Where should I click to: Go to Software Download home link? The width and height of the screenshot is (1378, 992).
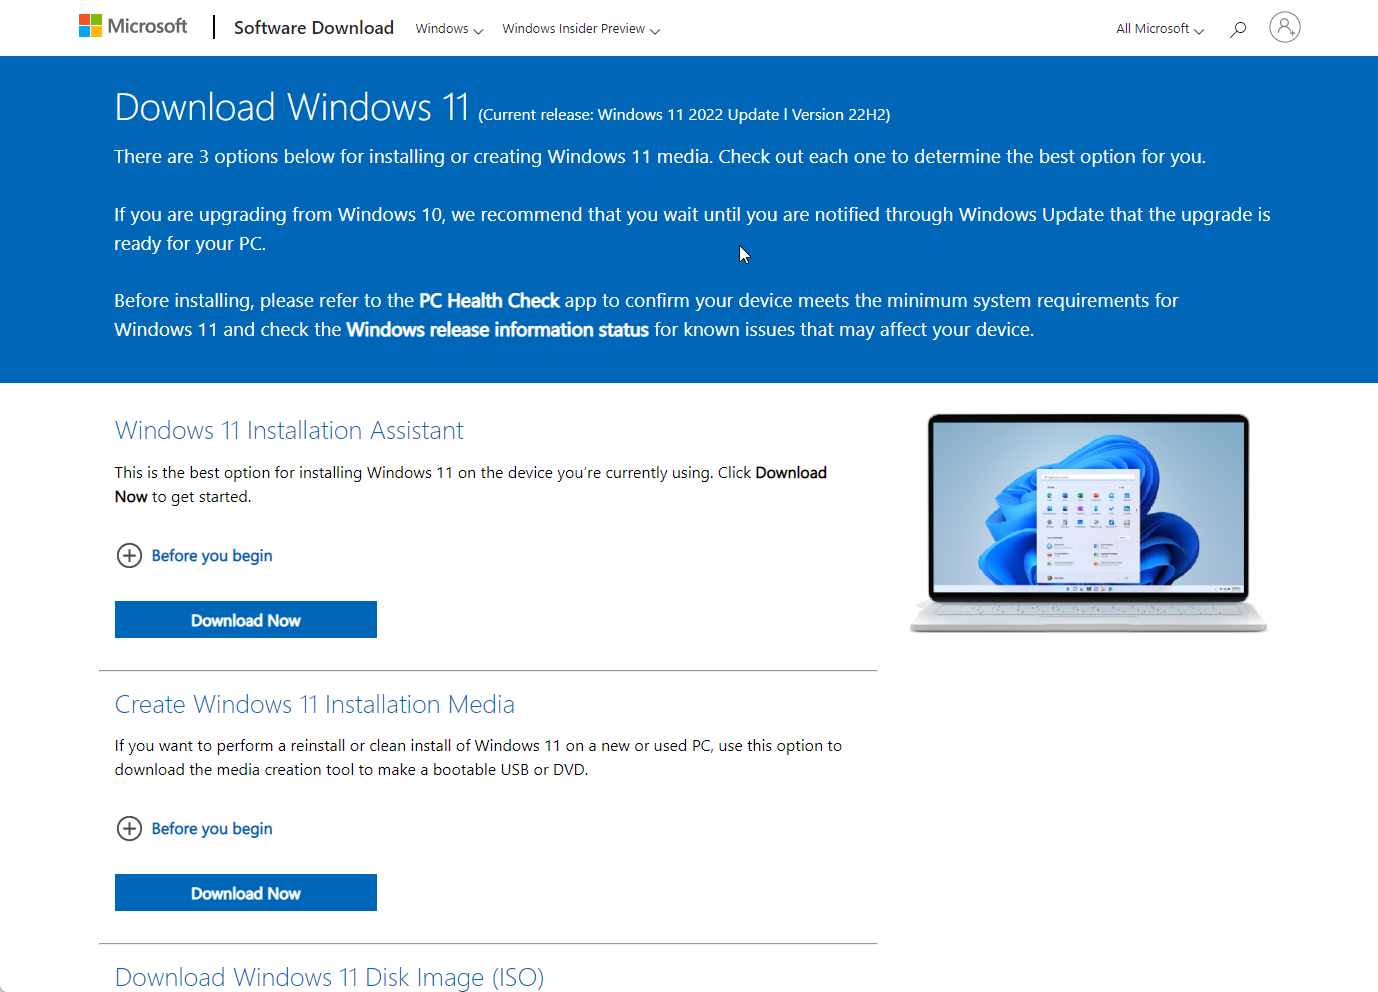tap(314, 28)
